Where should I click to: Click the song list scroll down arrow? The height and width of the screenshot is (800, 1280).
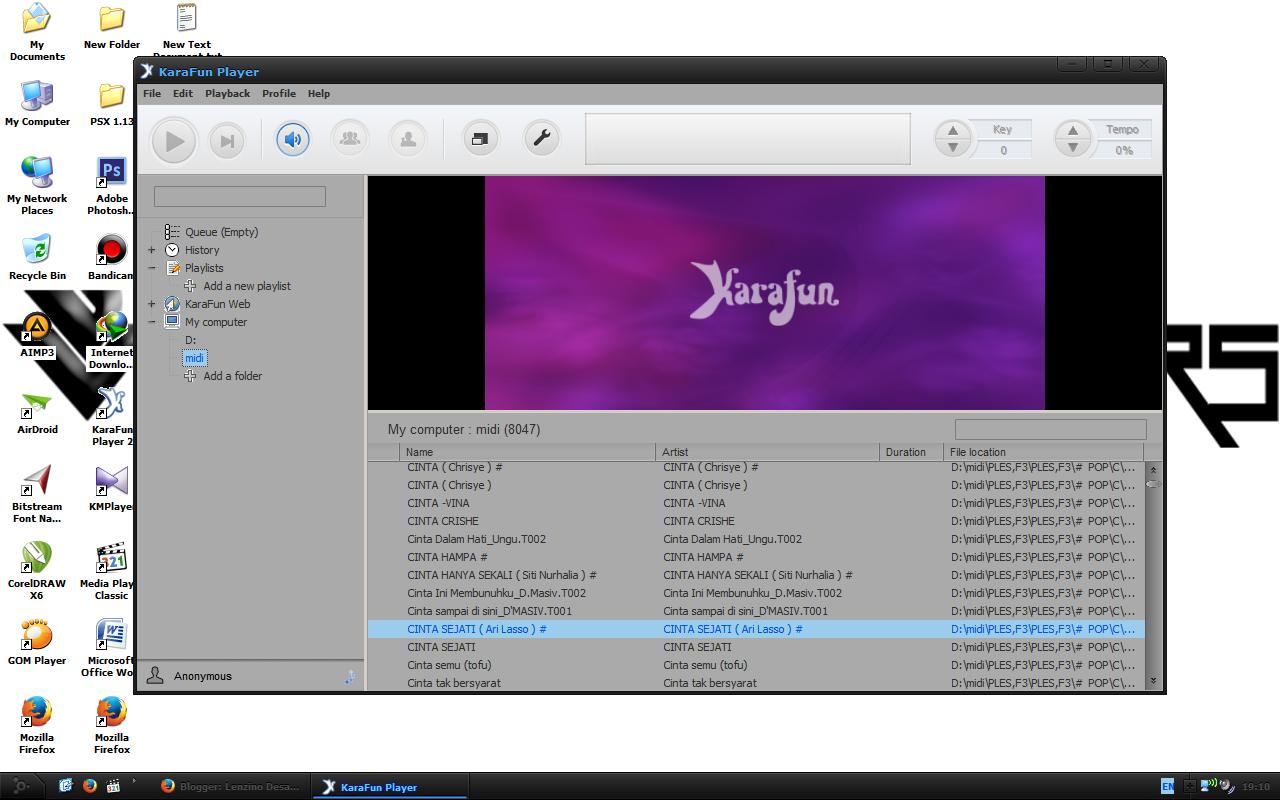[1153, 681]
